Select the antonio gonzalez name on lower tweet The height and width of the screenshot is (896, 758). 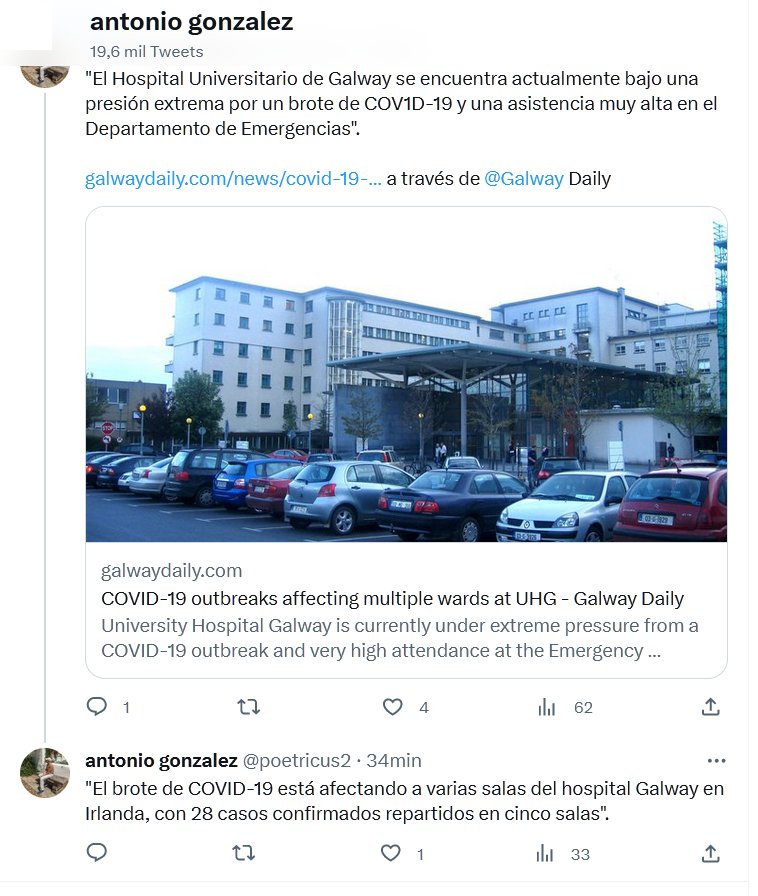point(161,761)
